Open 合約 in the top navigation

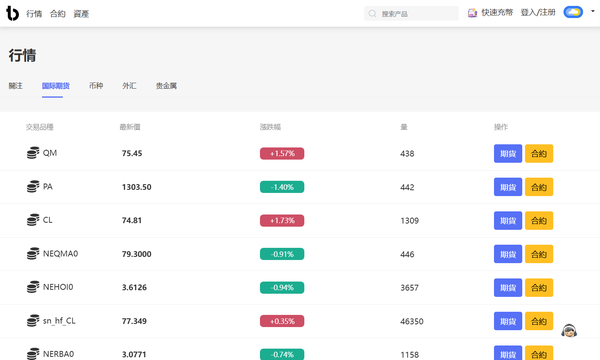point(58,14)
